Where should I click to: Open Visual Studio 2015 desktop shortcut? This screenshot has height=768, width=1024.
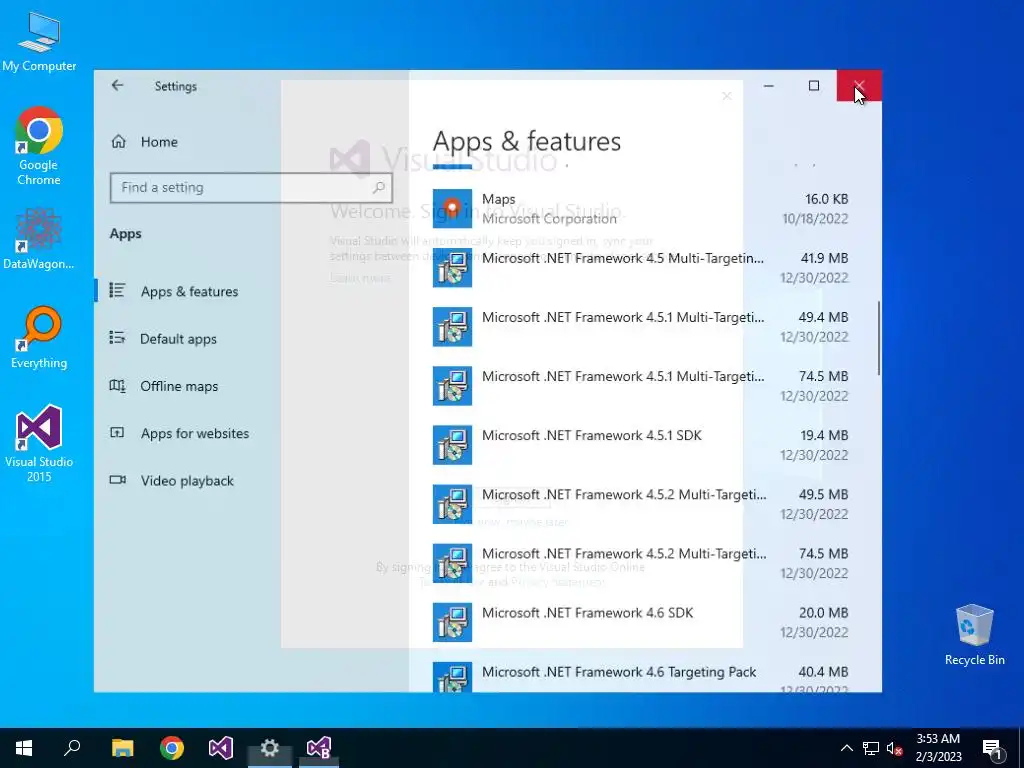tap(39, 443)
